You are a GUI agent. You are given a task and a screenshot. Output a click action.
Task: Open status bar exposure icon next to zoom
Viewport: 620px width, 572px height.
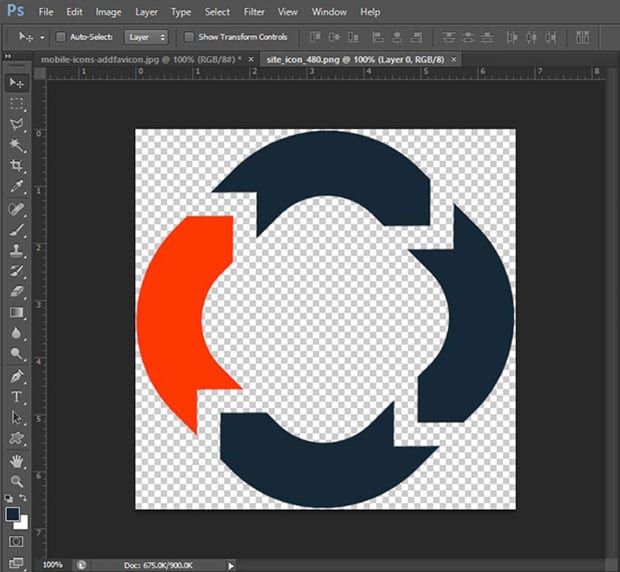(x=81, y=565)
